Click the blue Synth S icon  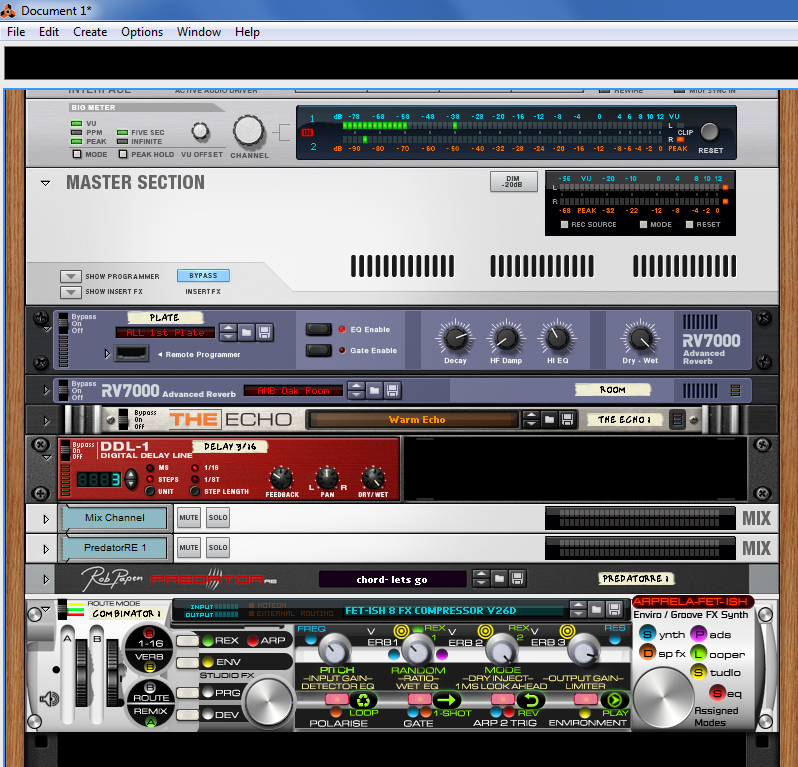647,634
